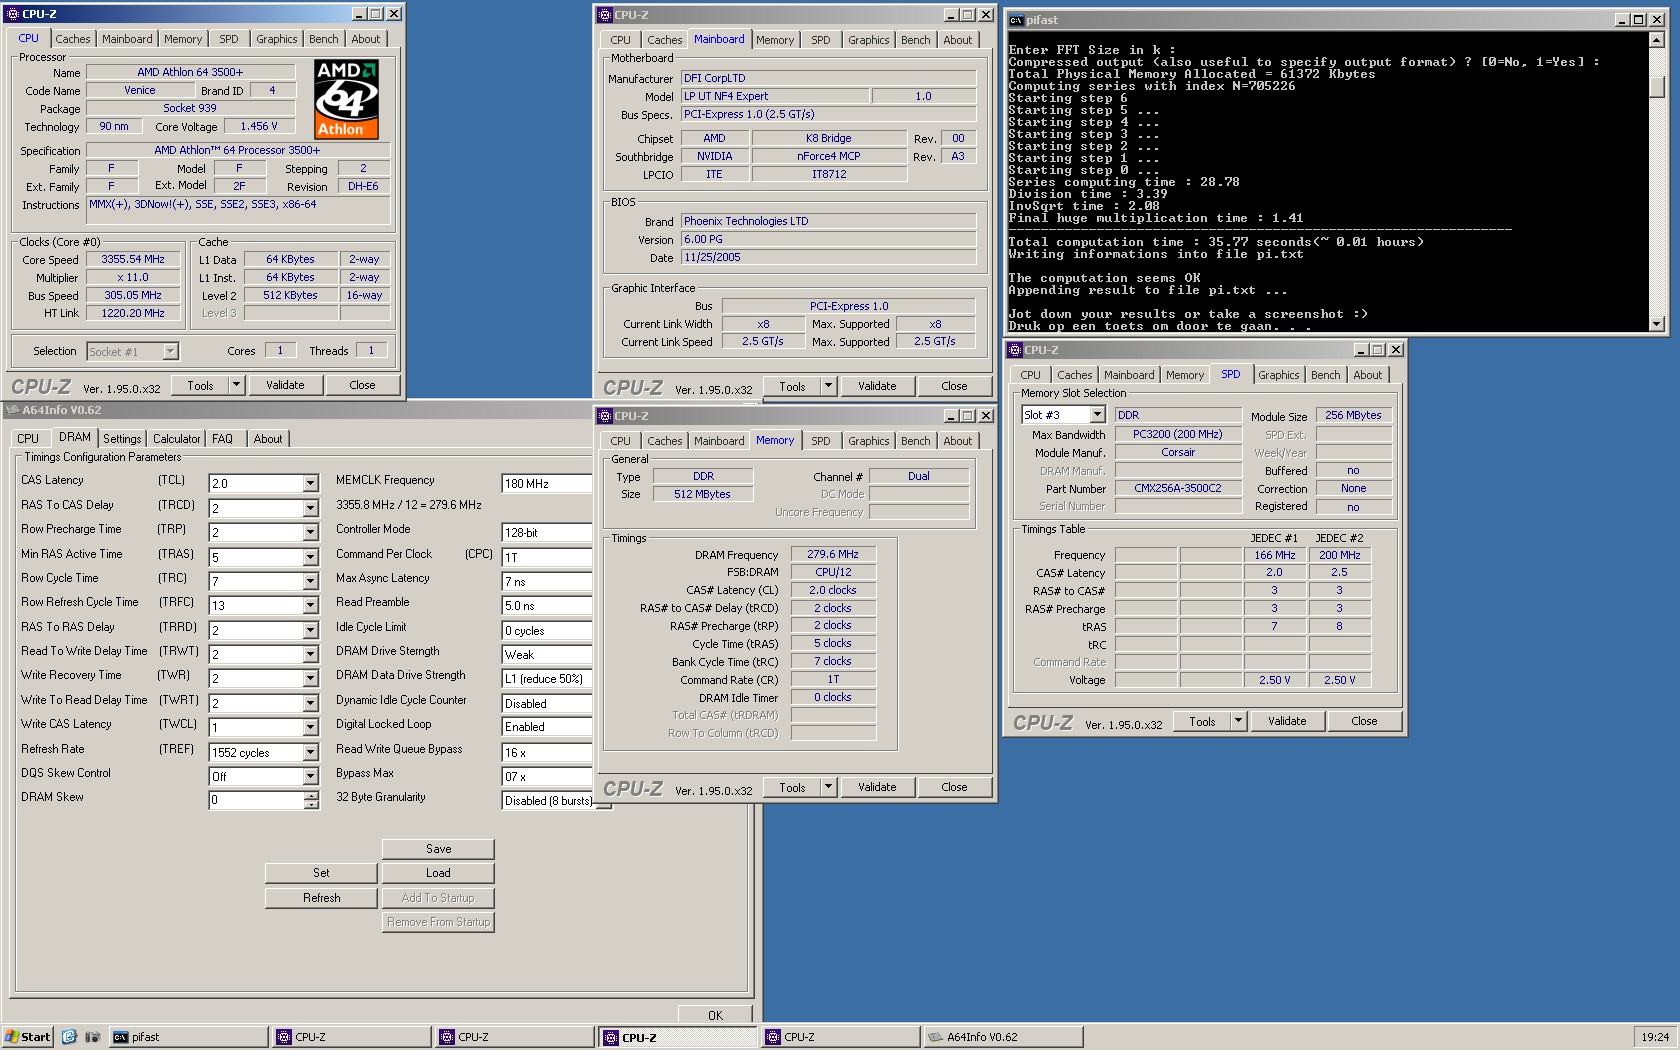Click Close in the Mainboard CPU-Z window
The width and height of the screenshot is (1680, 1050).
(x=954, y=386)
